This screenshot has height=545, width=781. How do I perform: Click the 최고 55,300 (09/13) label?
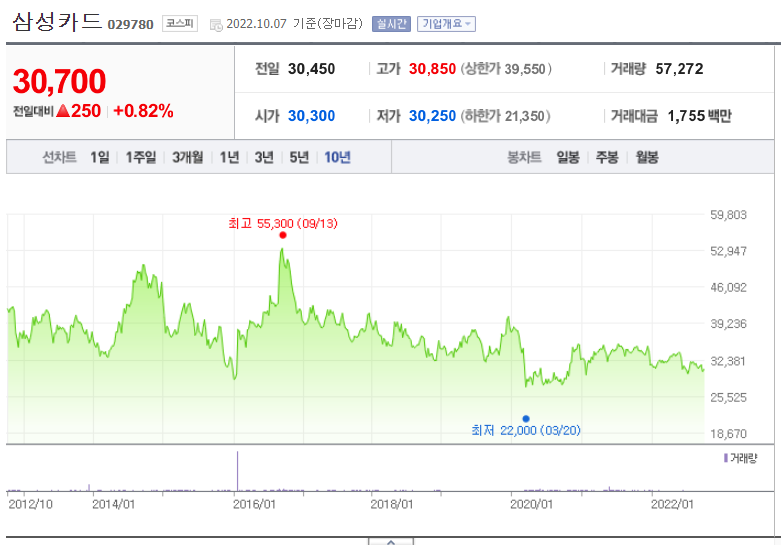[x=283, y=224]
